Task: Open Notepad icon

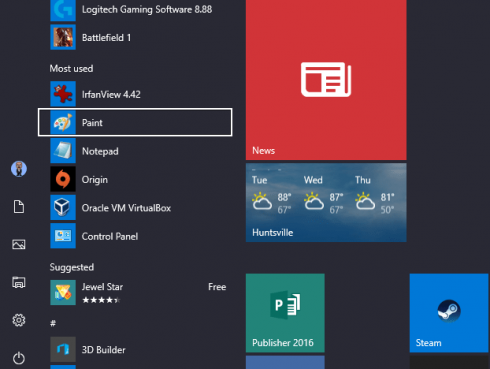Action: click(x=63, y=151)
